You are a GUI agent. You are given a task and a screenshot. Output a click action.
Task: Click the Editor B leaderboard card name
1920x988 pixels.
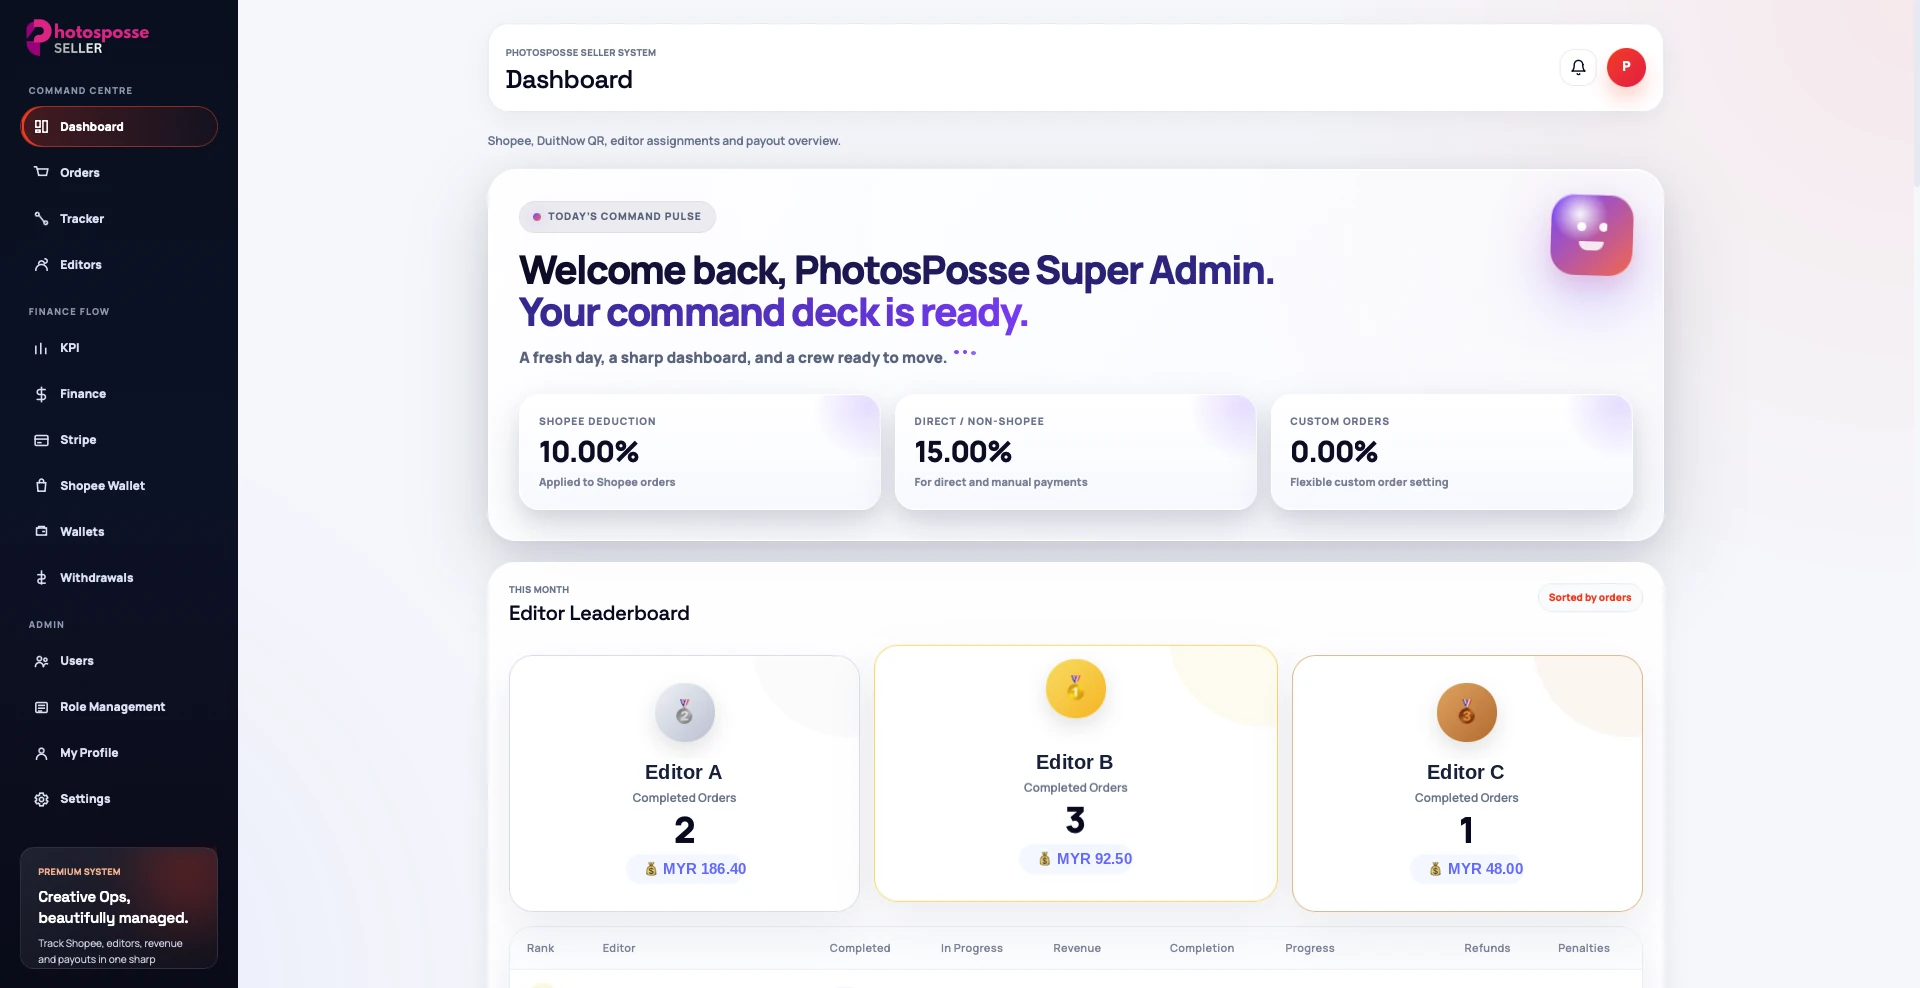pos(1075,762)
